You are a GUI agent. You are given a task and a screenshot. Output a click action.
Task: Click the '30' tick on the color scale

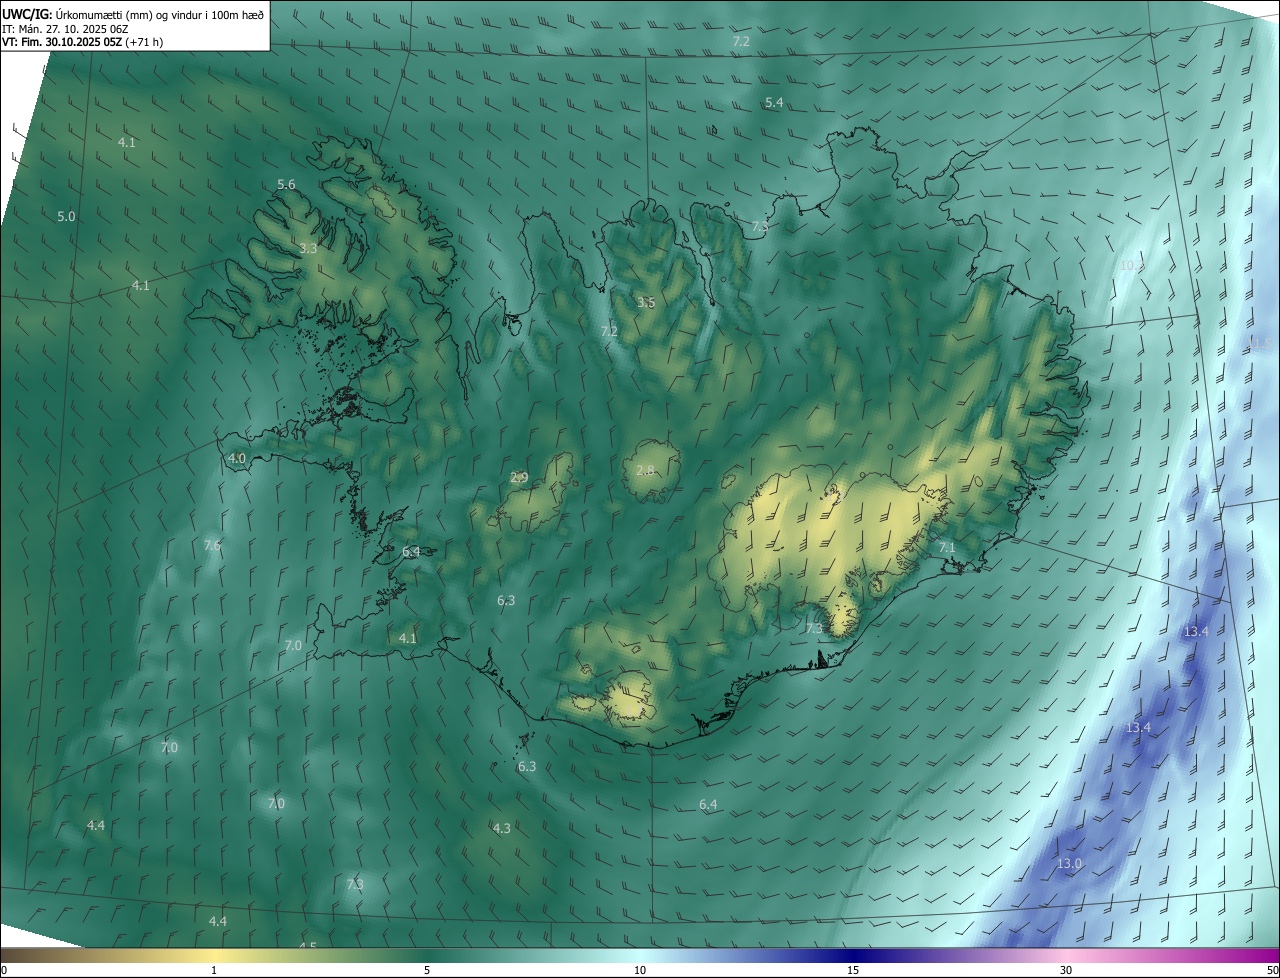point(1066,970)
